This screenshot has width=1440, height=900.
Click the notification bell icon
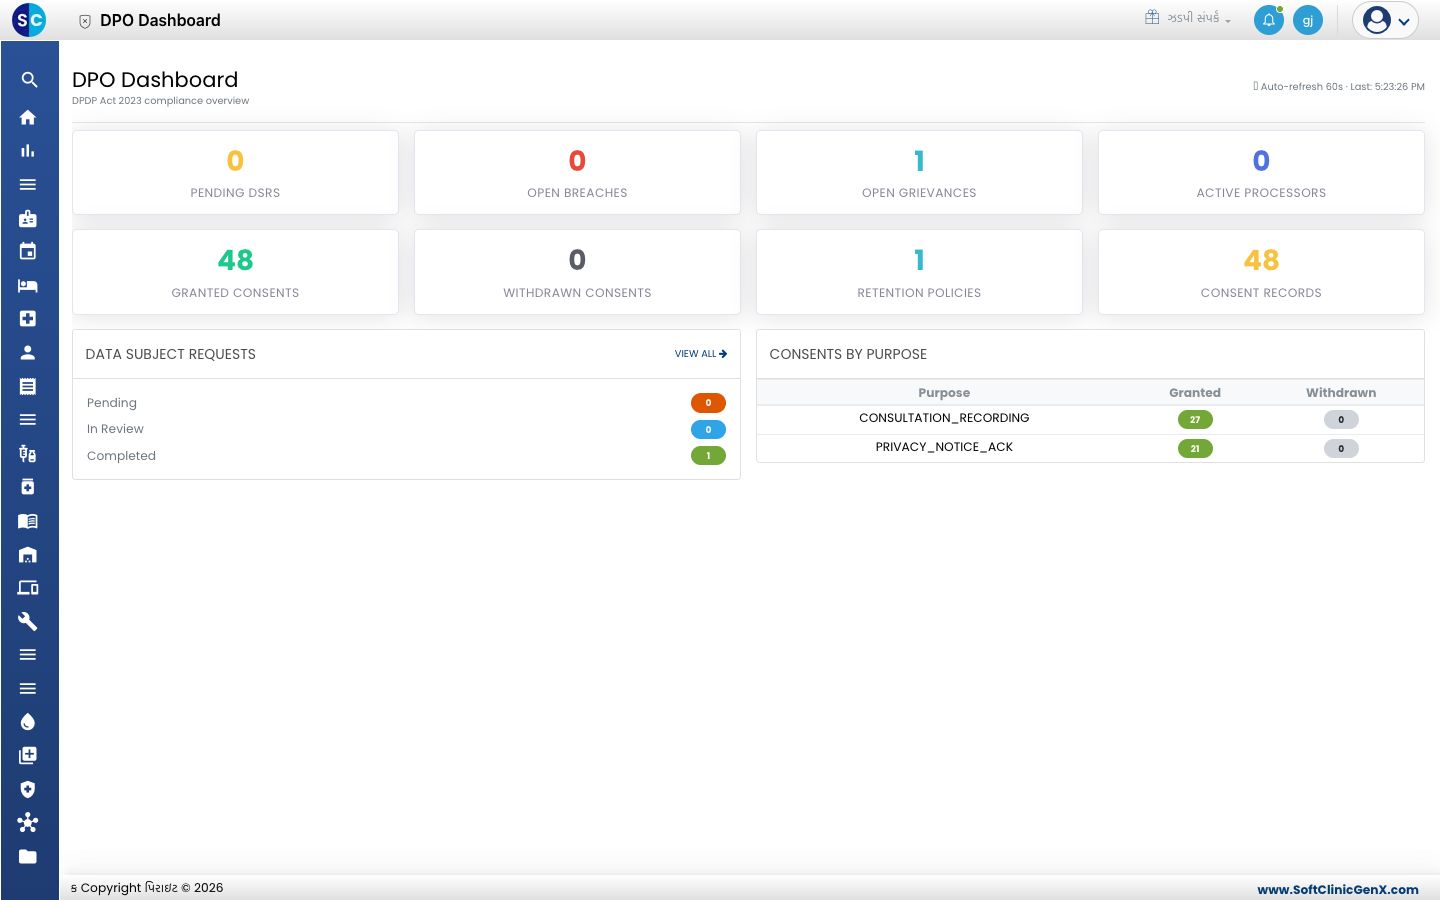1269,20
